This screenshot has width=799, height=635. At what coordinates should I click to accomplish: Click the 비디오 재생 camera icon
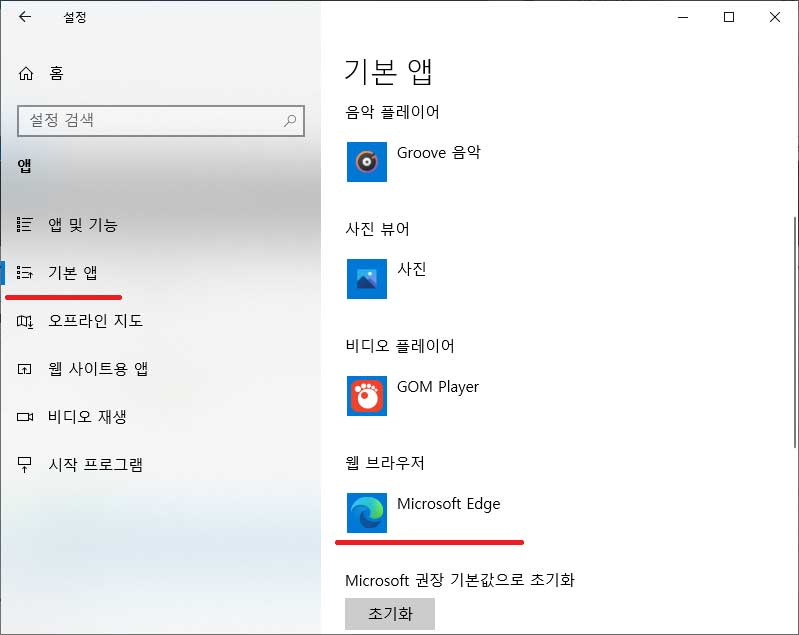[x=24, y=417]
